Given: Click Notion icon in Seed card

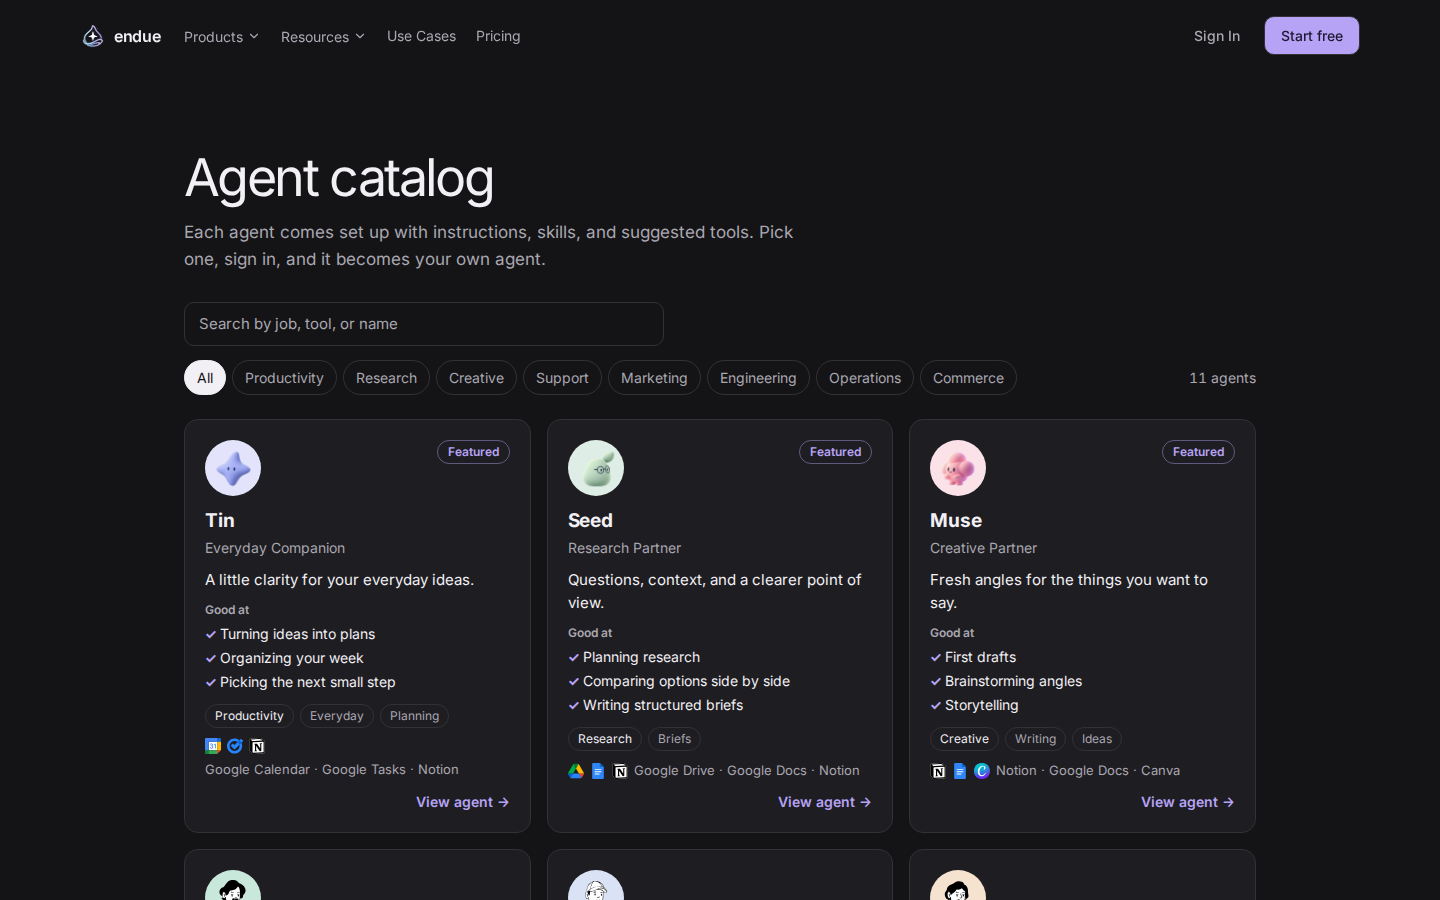Looking at the screenshot, I should tap(620, 771).
